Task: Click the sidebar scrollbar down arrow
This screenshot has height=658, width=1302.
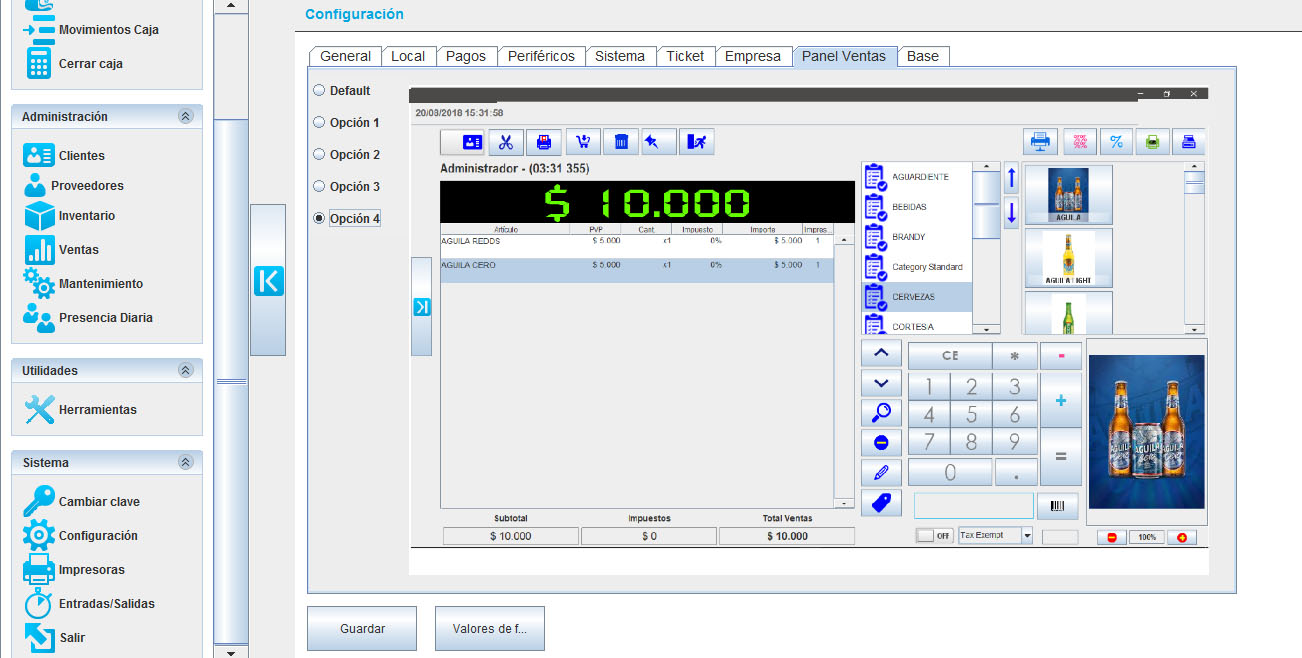Action: 232,652
